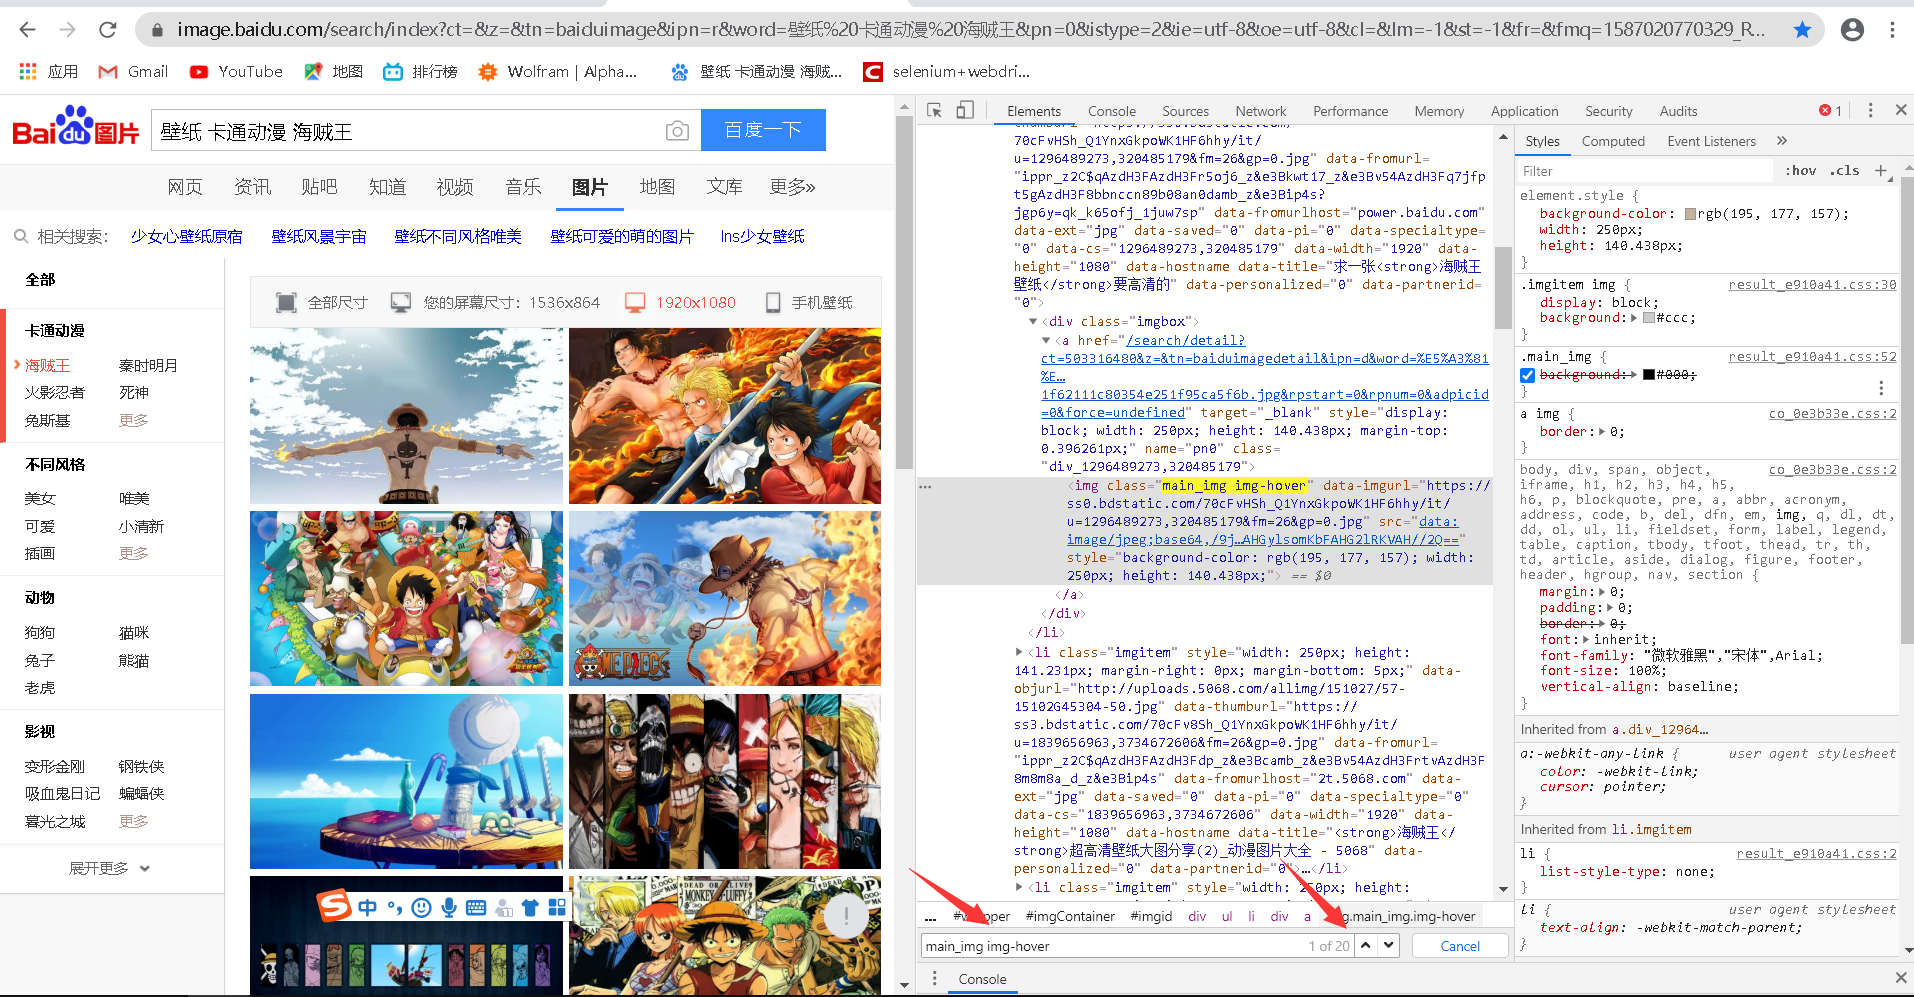1914x997 pixels.
Task: Open console drawer three-dot menu
Action: point(934,978)
